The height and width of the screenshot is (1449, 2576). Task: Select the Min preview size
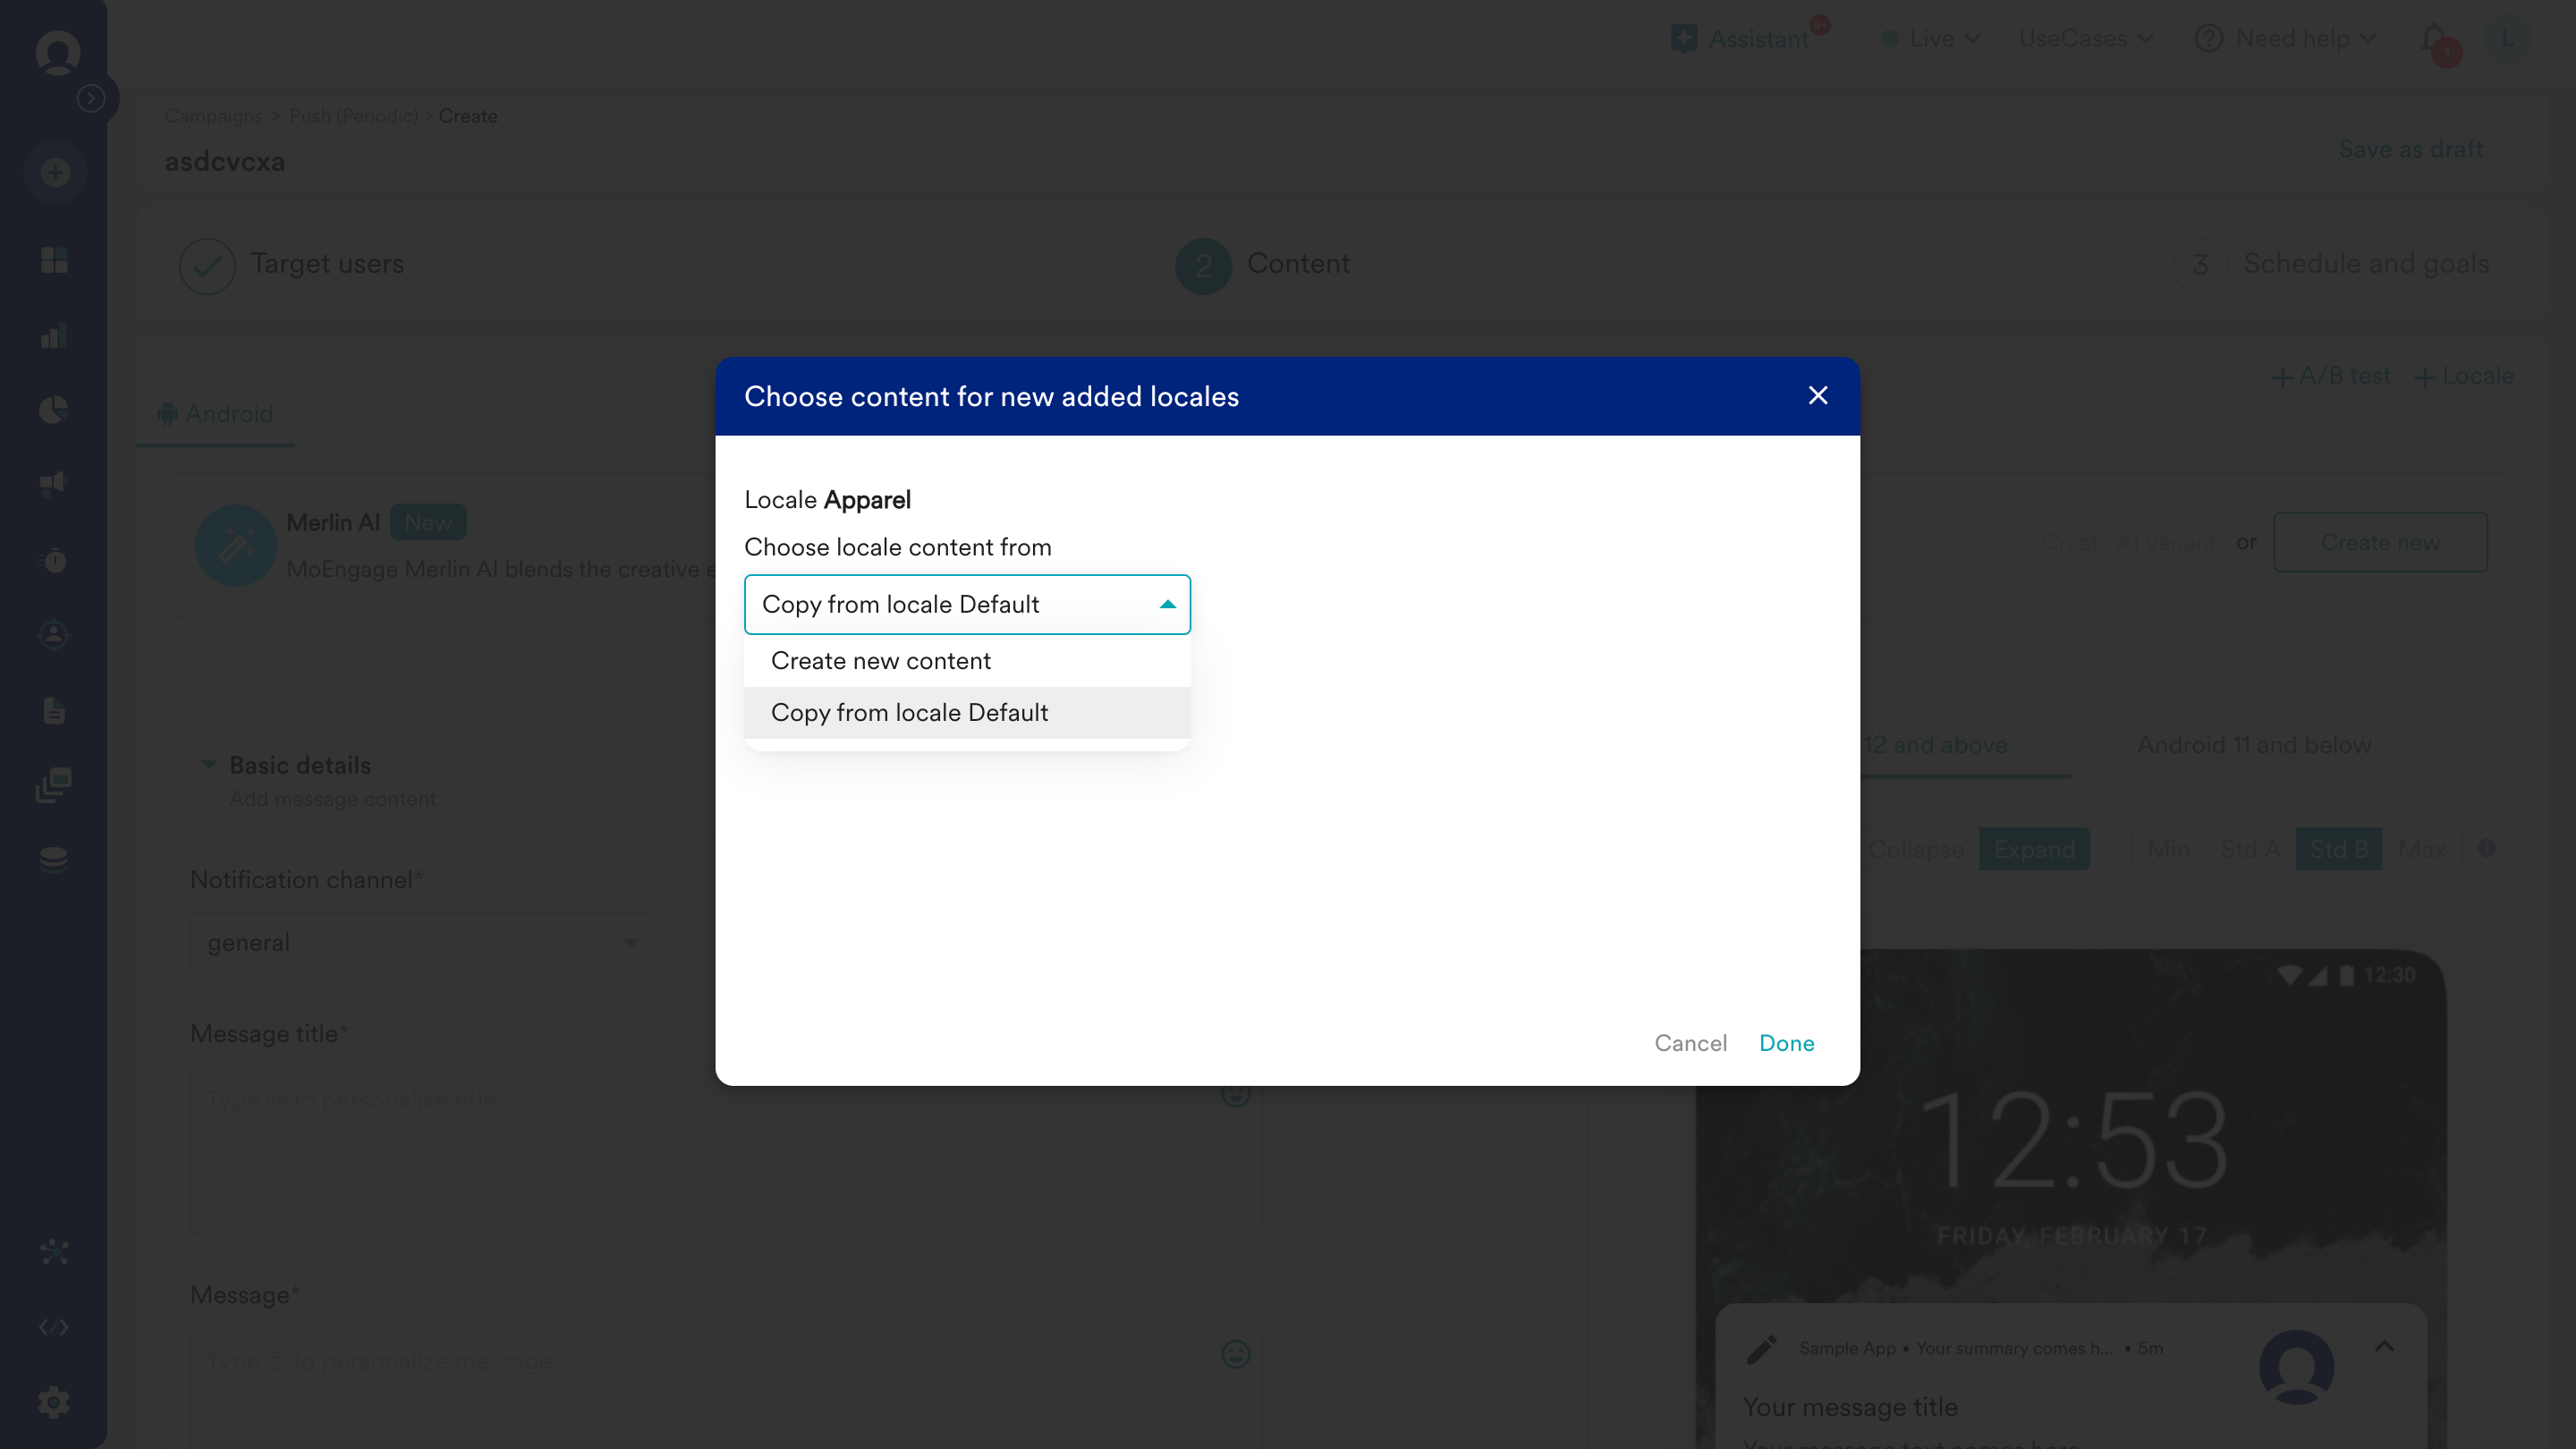pos(2168,849)
